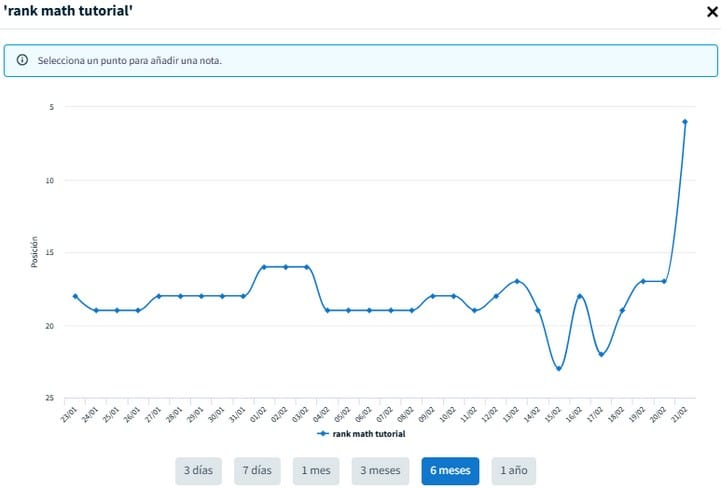Pick the 17/02 dip data point
The image size is (725, 489).
click(601, 354)
